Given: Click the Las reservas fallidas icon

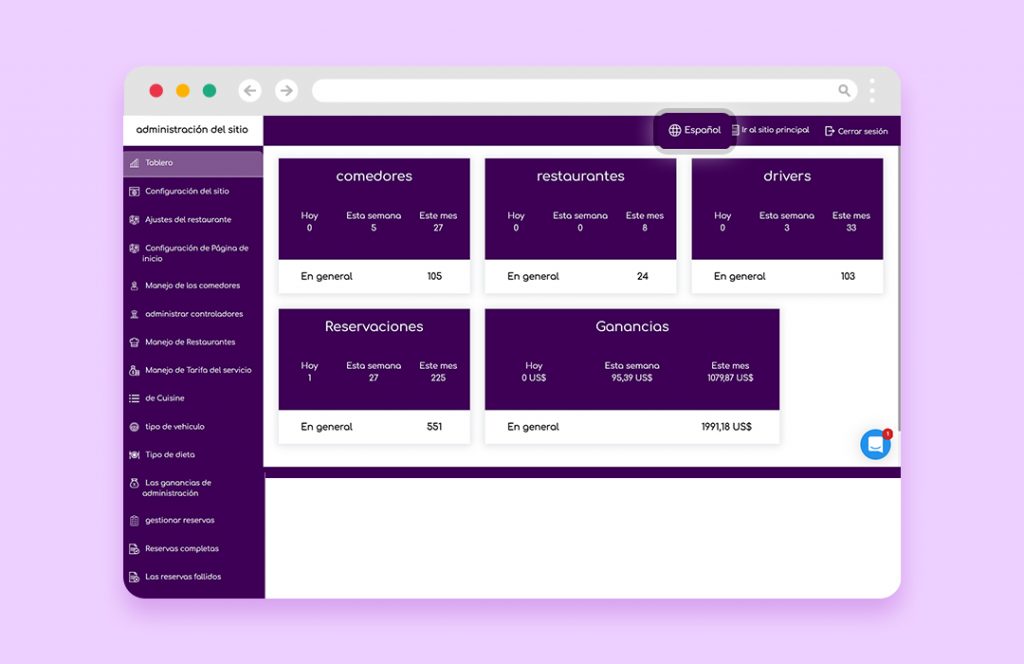Looking at the screenshot, I should pyautogui.click(x=134, y=577).
